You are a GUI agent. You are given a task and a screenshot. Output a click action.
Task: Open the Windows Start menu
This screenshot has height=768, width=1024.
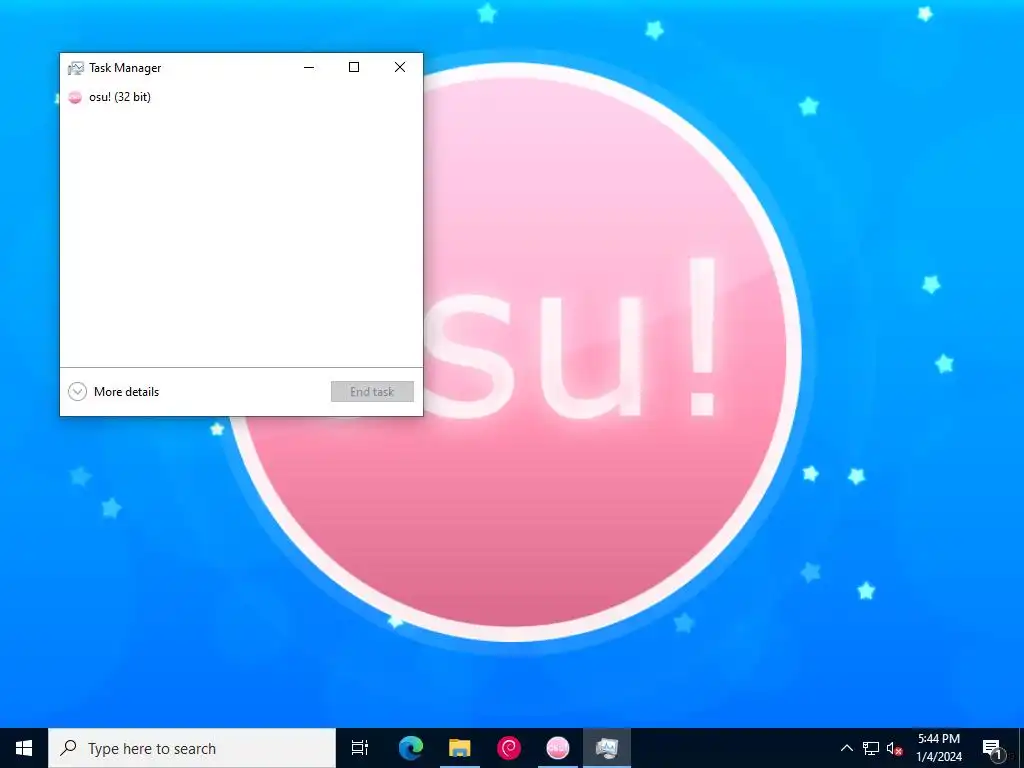pos(24,748)
